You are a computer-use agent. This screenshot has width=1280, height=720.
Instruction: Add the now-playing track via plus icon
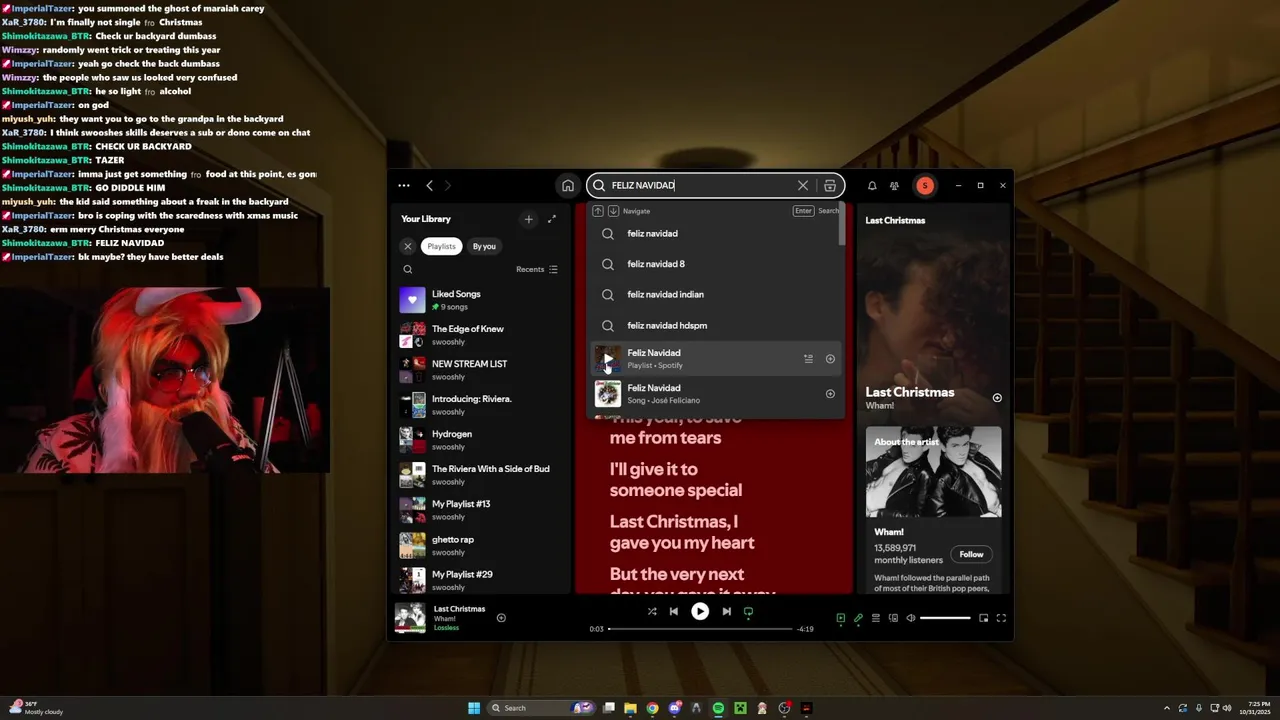coord(501,618)
